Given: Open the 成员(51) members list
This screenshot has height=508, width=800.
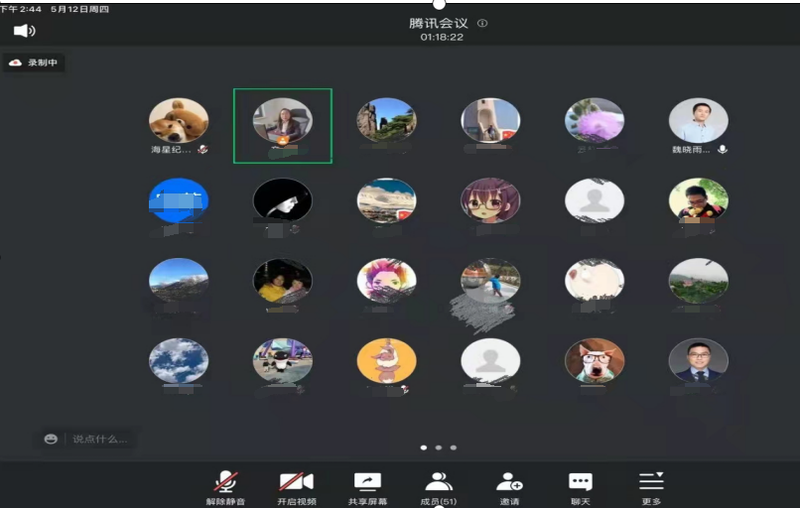Looking at the screenshot, I should click(438, 481).
